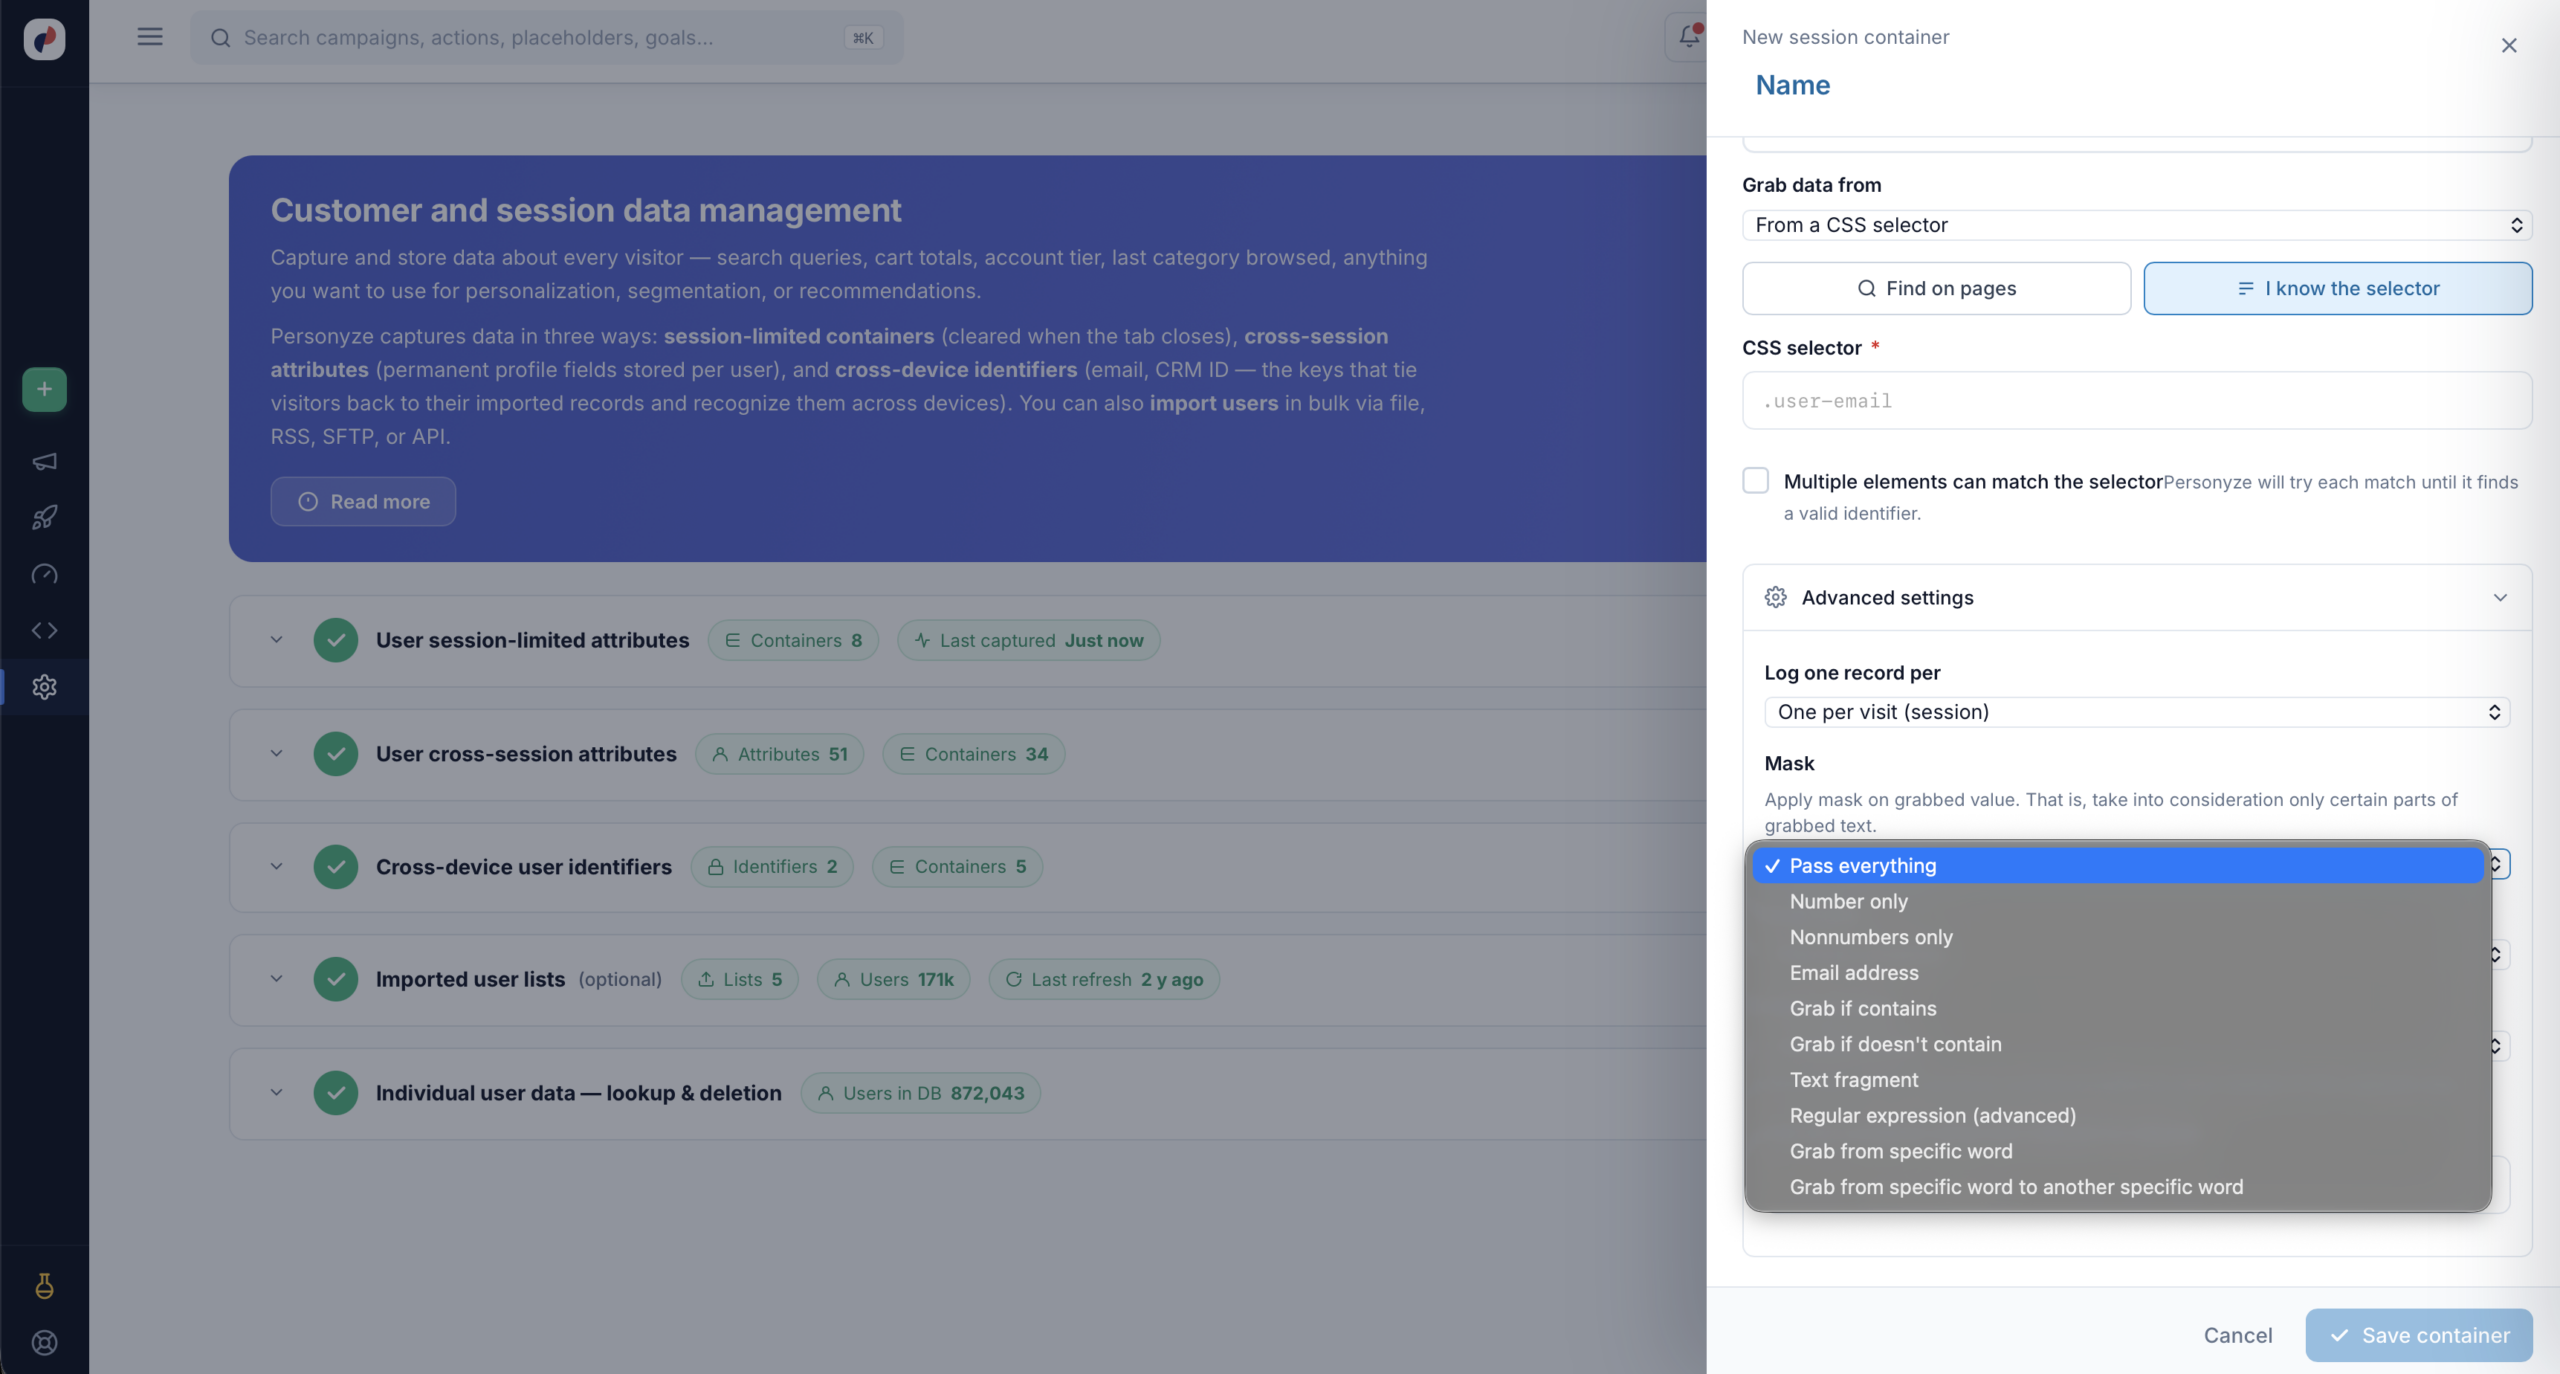Open the rocket sidebar icon

pyautogui.click(x=44, y=517)
